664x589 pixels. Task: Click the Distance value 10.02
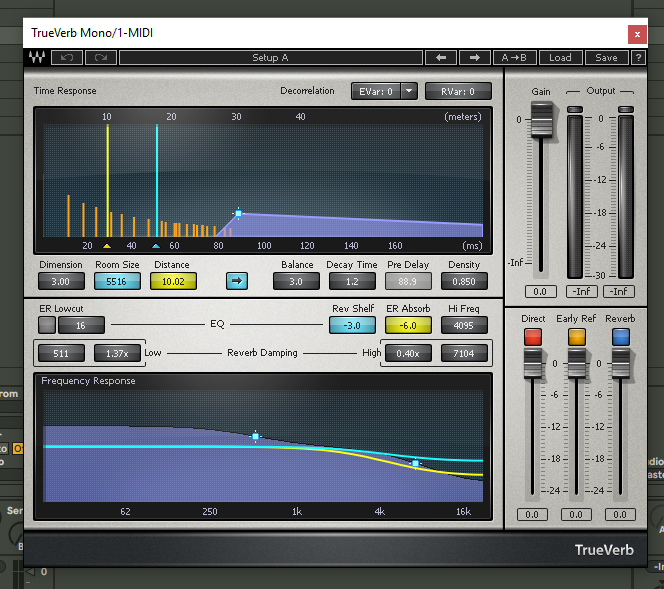pyautogui.click(x=173, y=281)
